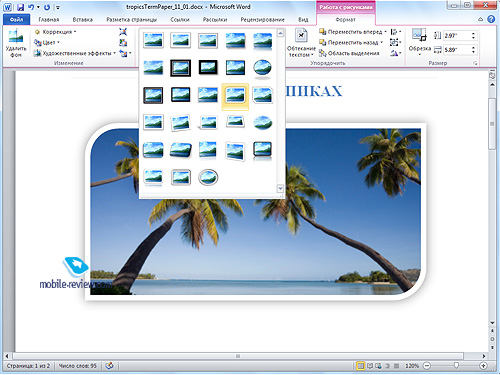Choose the metal rounded rectangle picture style
The height and width of the screenshot is (375, 500).
pos(180,177)
